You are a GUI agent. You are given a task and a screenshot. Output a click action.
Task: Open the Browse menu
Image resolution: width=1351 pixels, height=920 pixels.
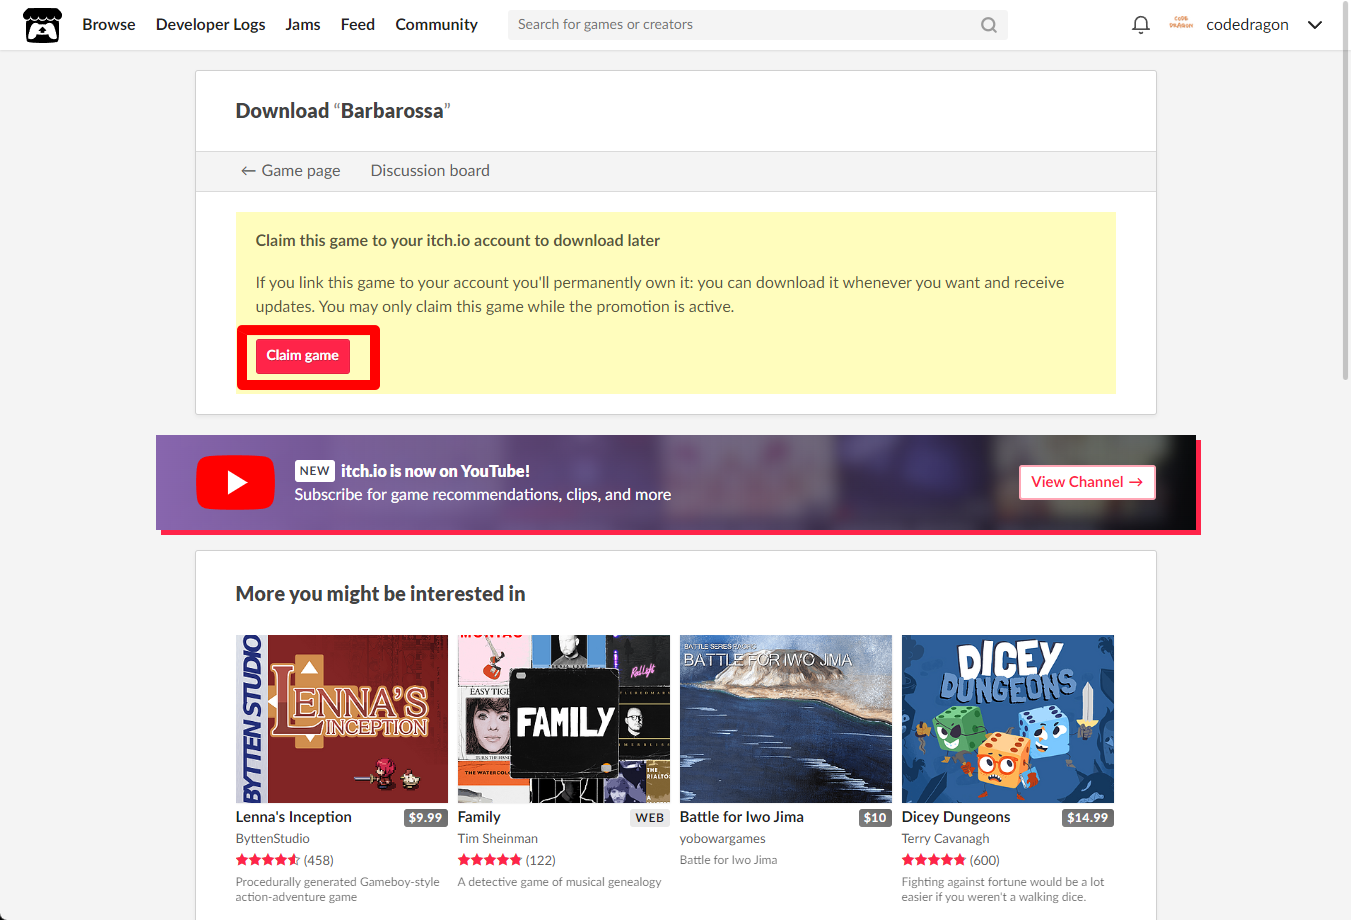click(x=109, y=24)
